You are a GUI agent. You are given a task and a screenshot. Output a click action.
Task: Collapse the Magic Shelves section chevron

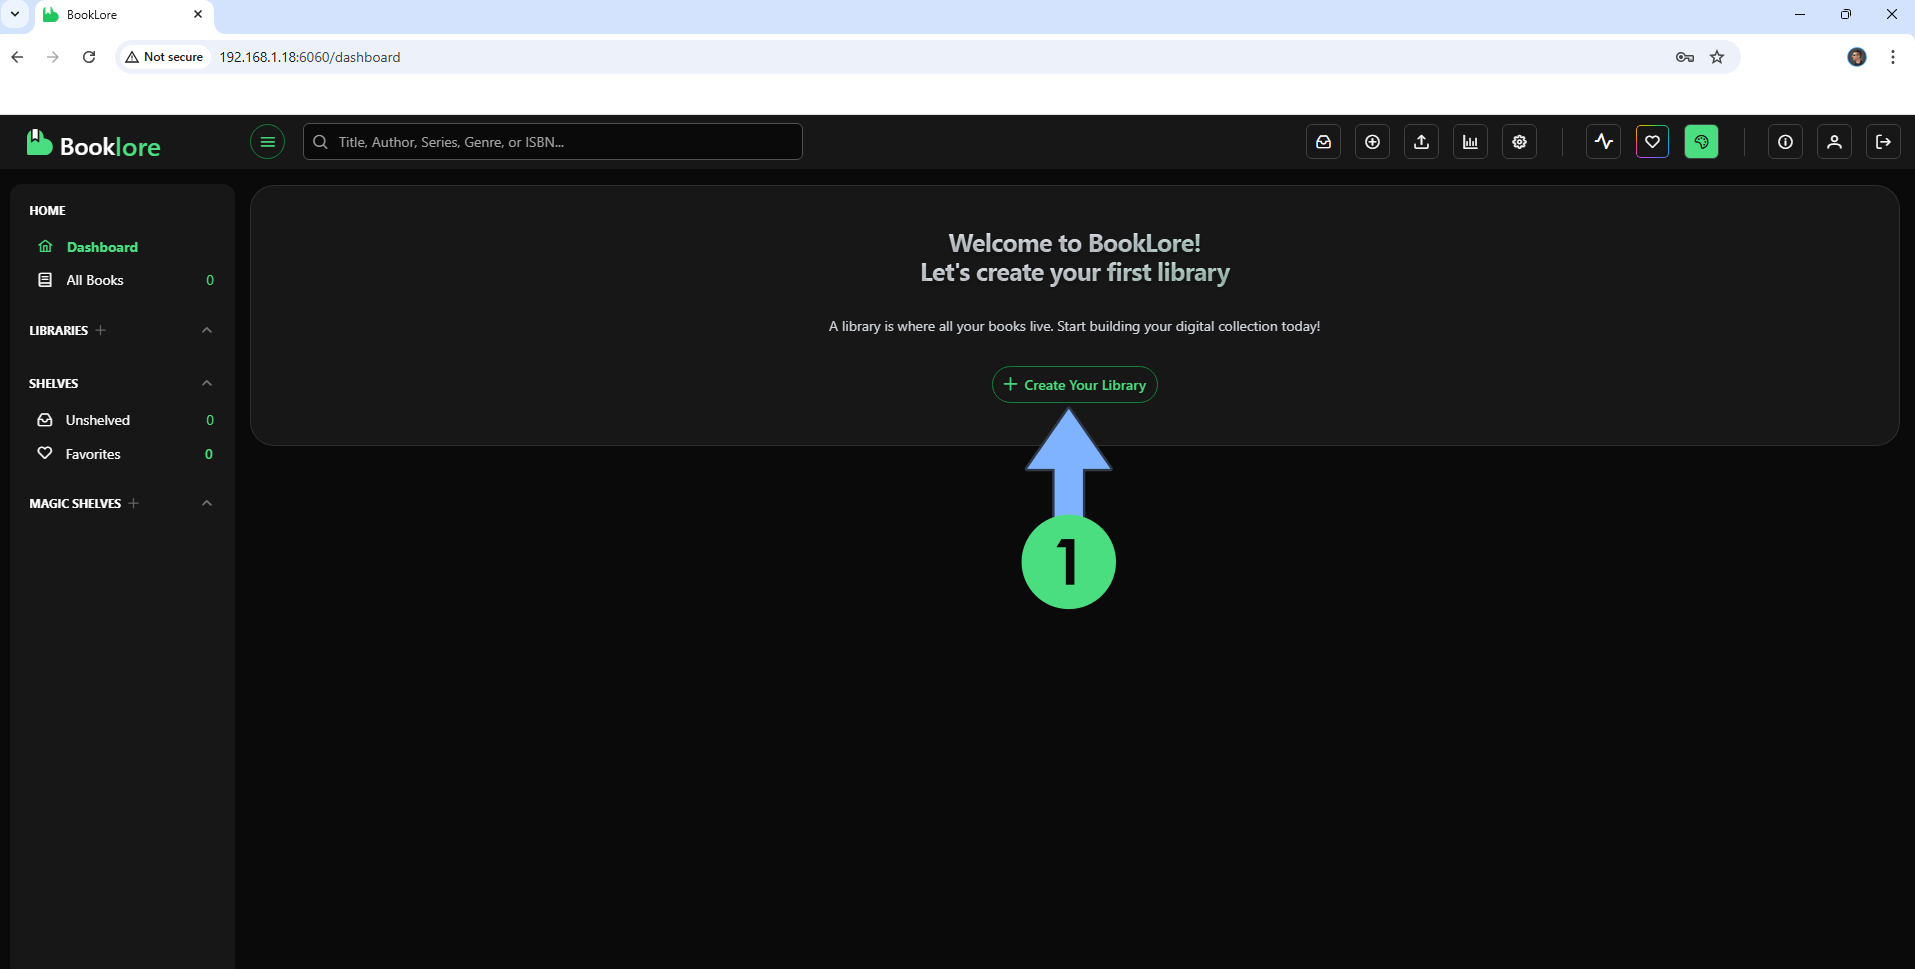click(x=207, y=503)
